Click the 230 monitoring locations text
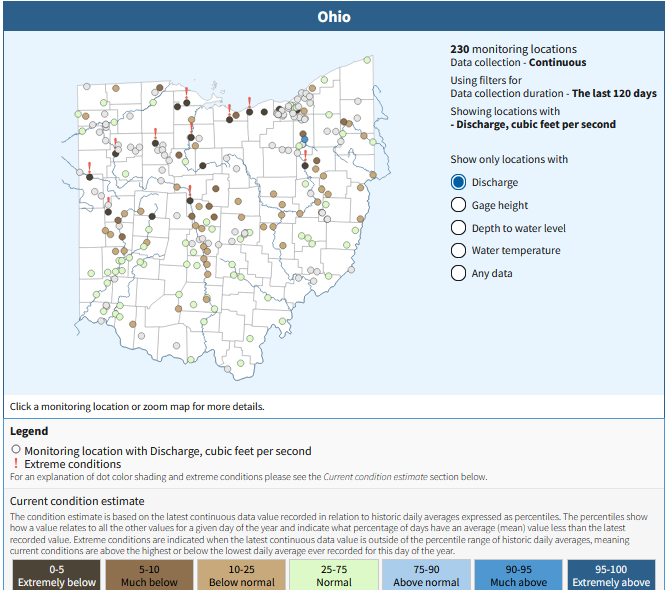666x590 pixels. click(x=514, y=49)
